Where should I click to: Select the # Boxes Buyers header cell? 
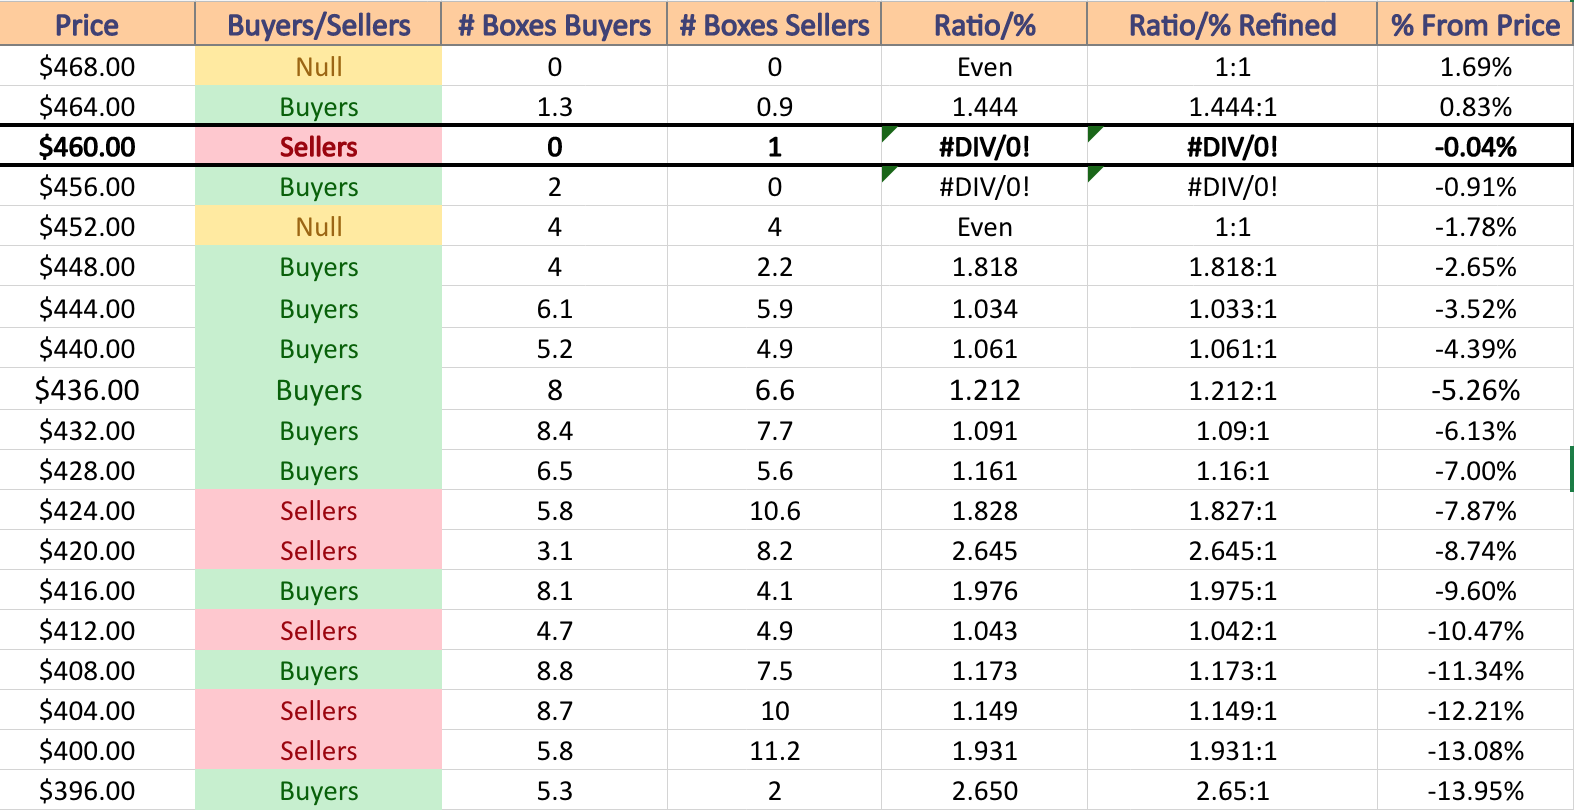[554, 24]
